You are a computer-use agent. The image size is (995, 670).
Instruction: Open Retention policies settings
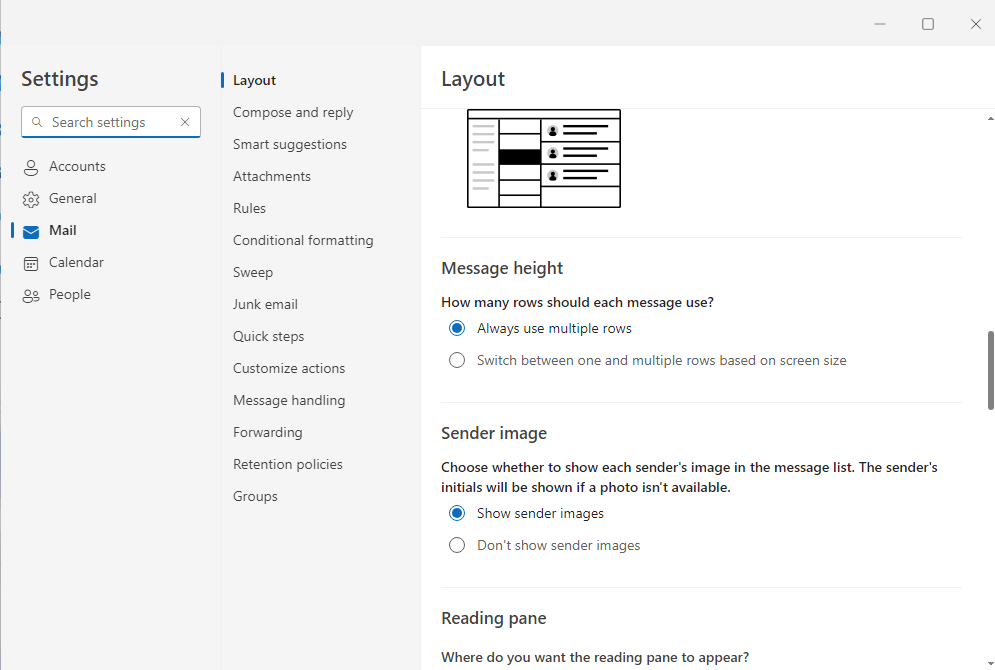(288, 464)
